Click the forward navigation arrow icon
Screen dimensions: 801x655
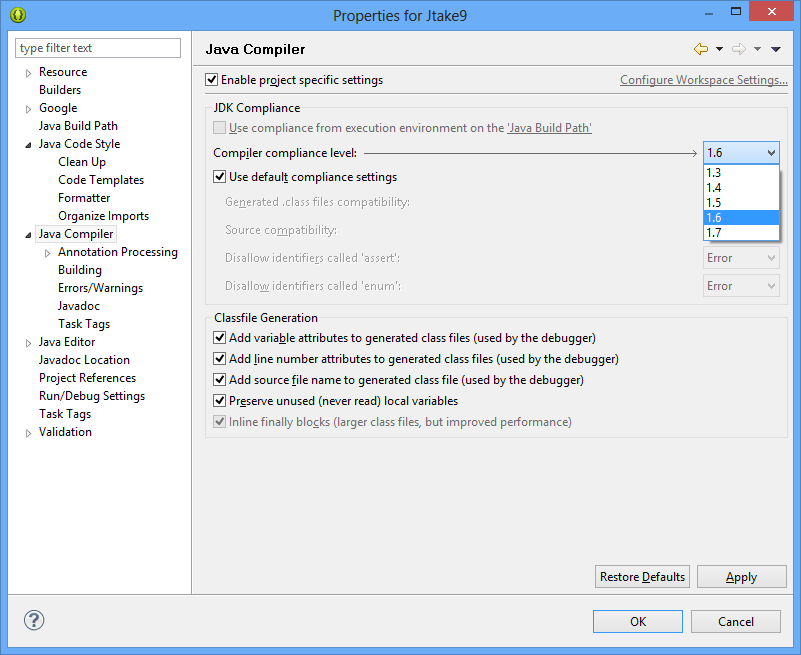[739, 49]
